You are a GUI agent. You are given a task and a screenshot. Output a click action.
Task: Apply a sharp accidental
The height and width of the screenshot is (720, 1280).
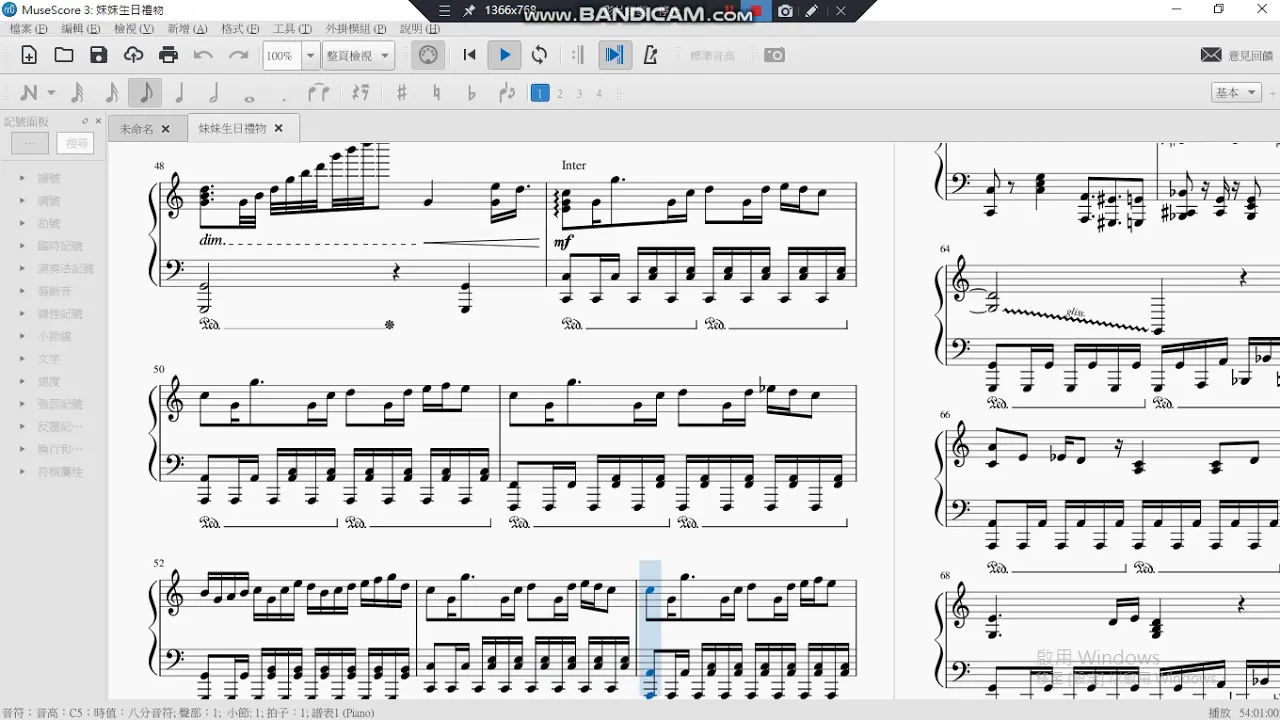(402, 93)
